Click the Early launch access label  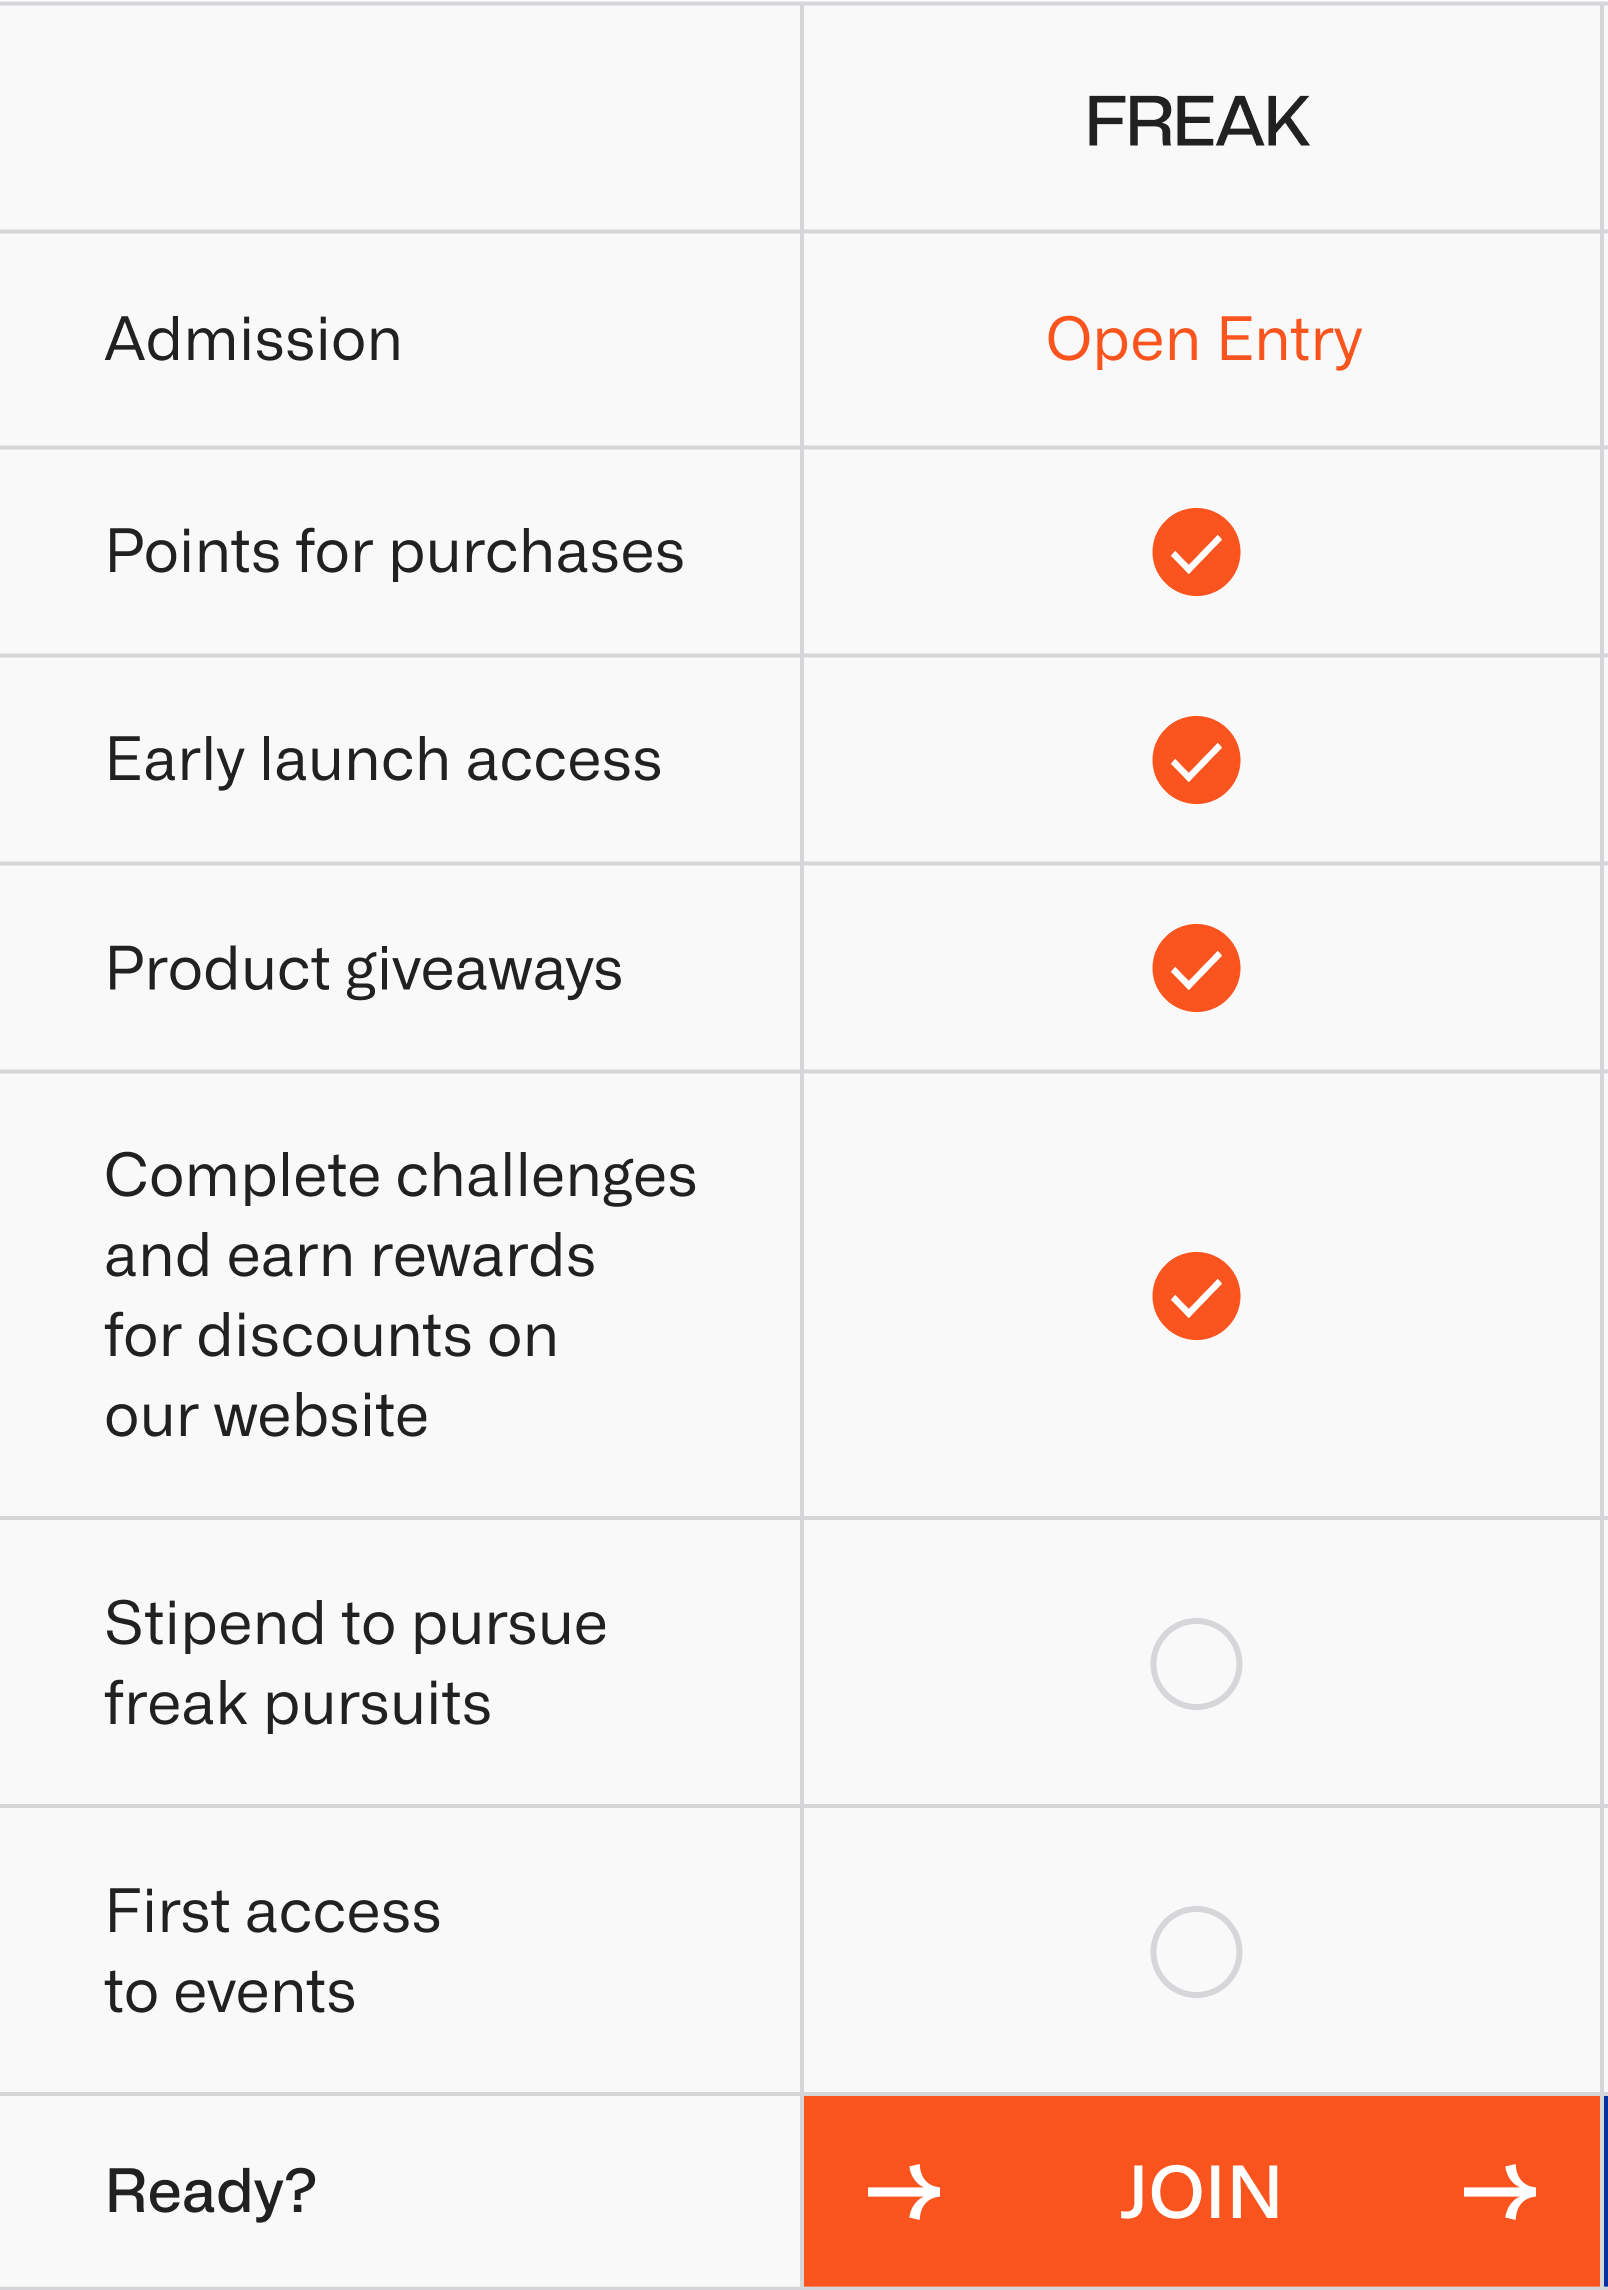(384, 760)
